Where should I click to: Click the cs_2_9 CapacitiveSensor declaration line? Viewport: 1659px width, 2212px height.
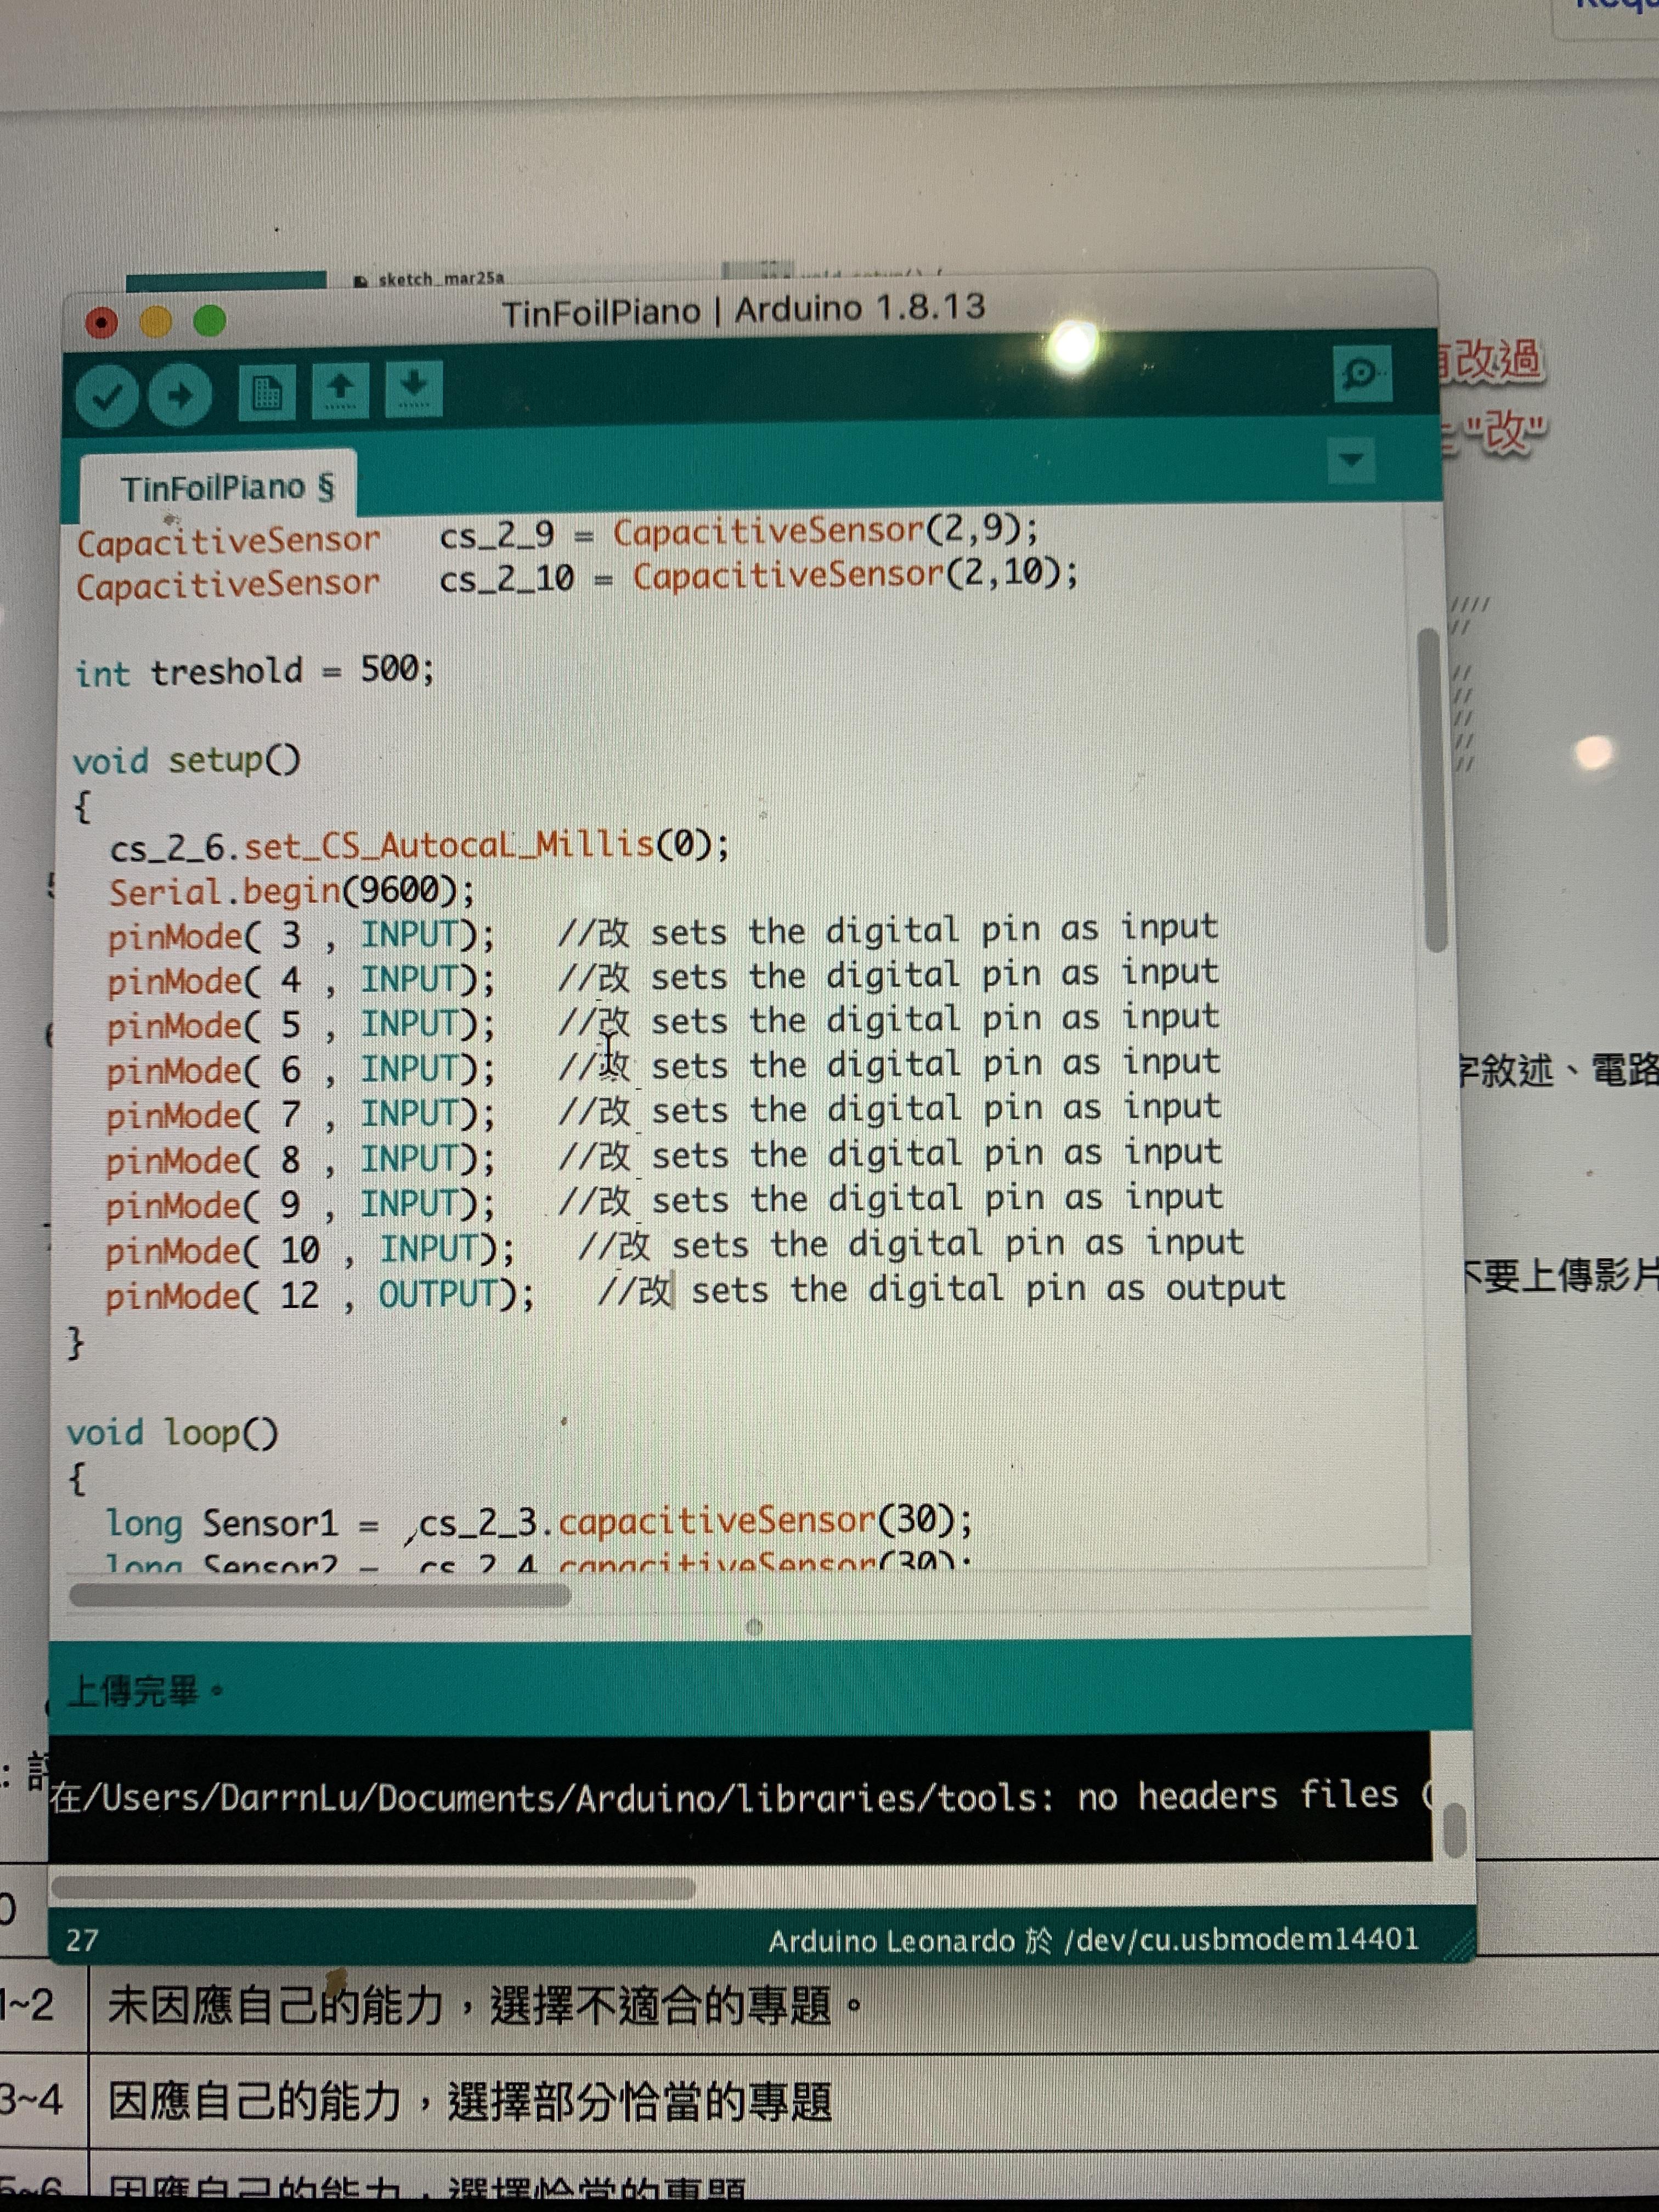558,536
